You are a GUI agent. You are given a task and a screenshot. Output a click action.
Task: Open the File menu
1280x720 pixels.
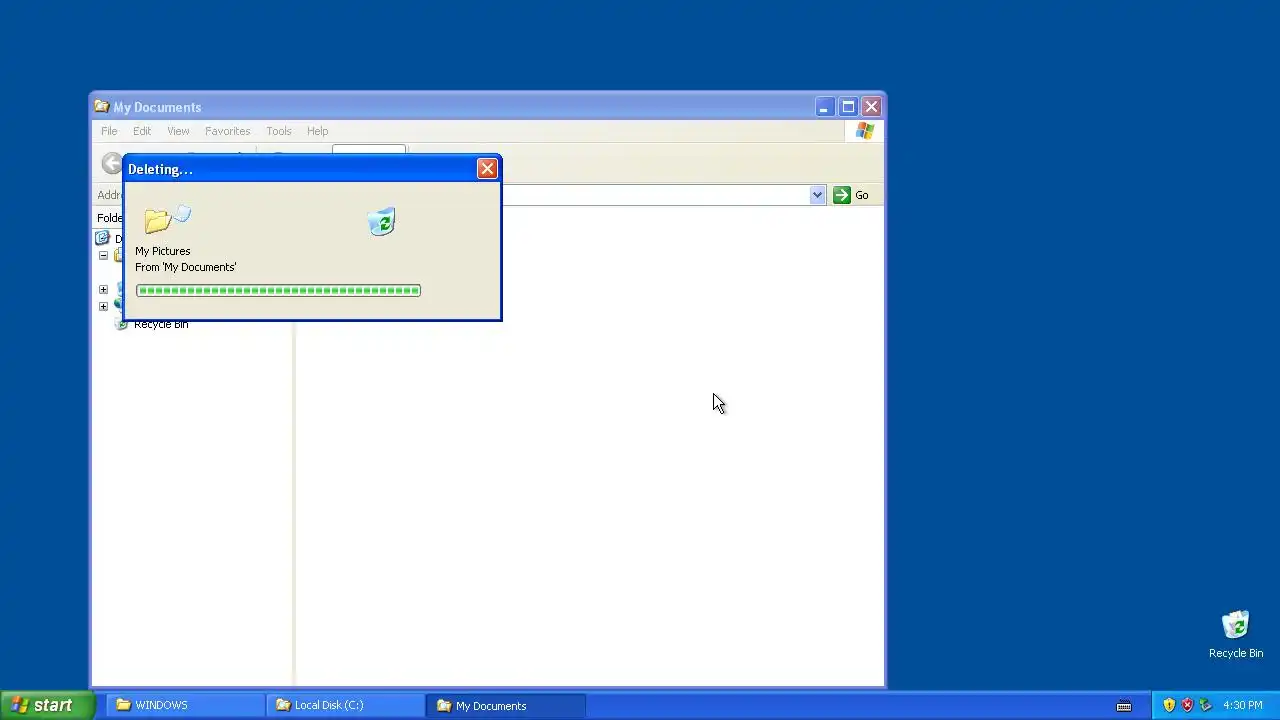coord(109,131)
